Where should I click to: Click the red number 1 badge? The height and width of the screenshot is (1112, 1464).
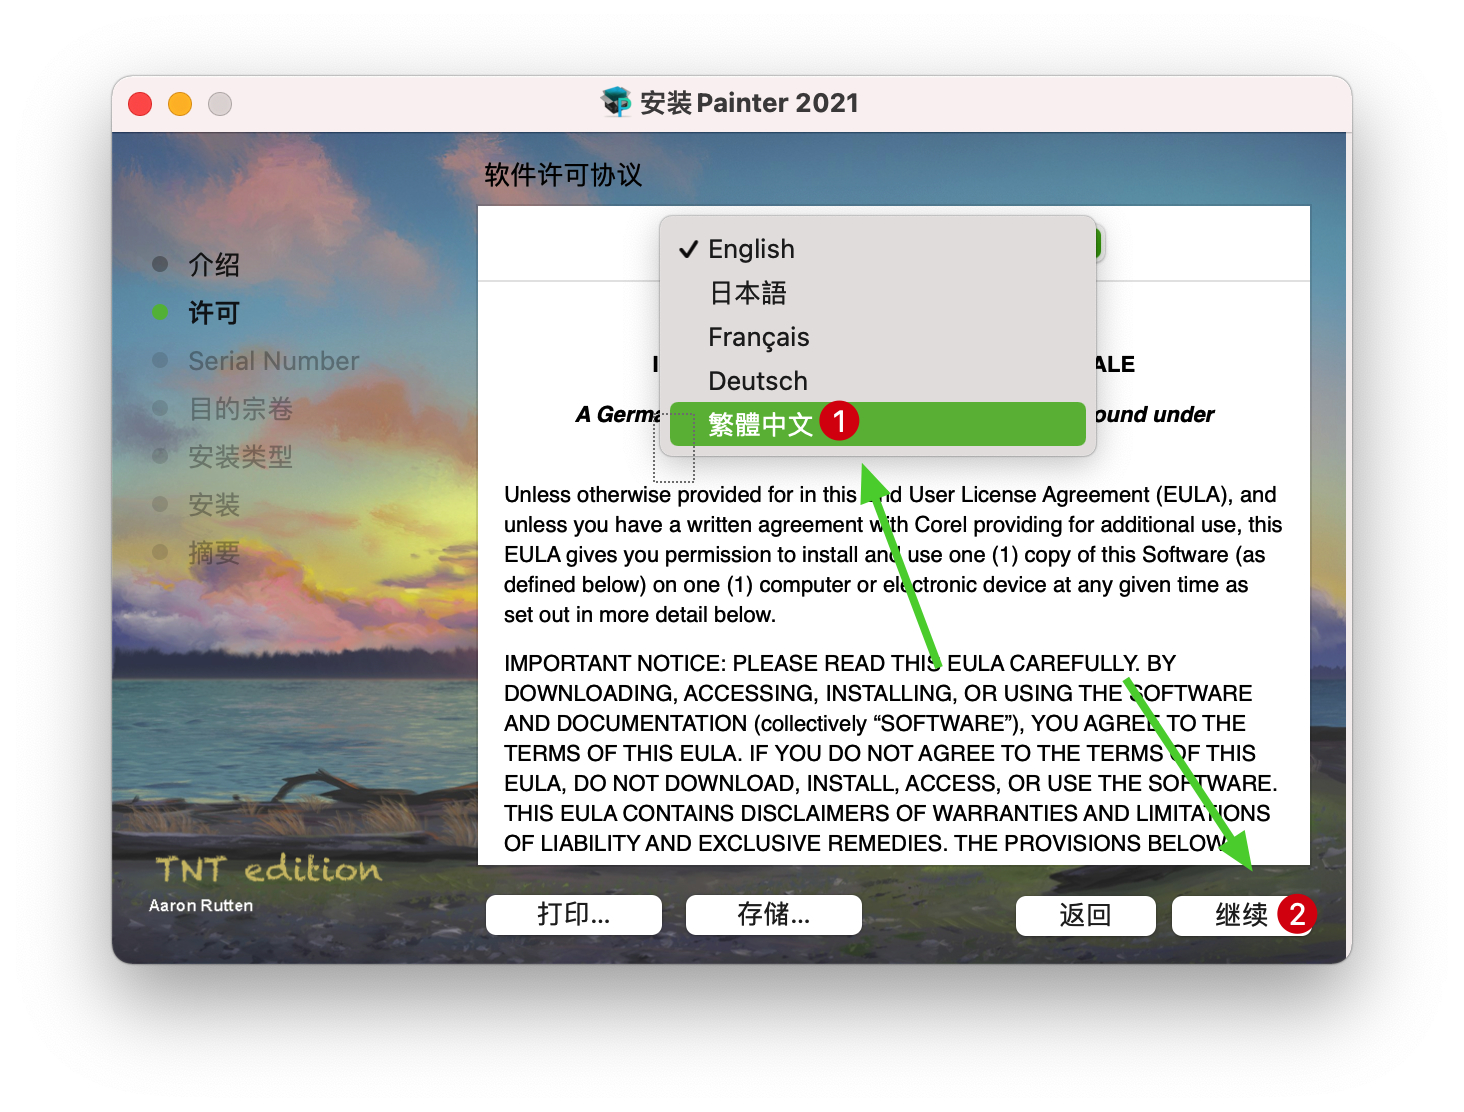coord(839,421)
